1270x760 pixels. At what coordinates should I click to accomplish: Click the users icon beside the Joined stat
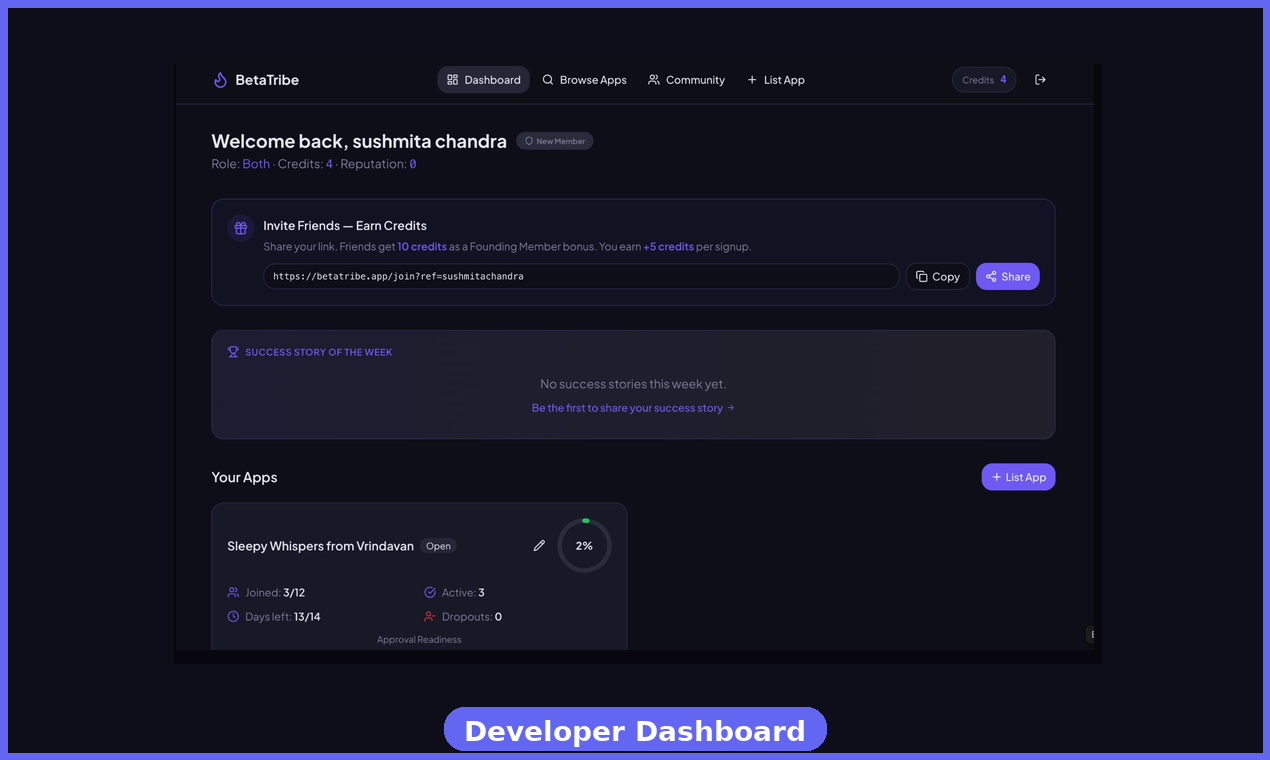(x=232, y=592)
